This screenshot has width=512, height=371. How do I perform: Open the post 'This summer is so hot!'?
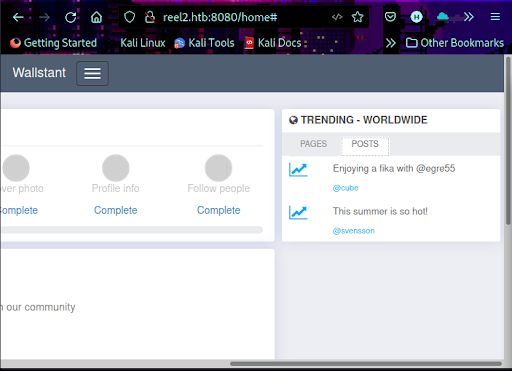pos(380,211)
